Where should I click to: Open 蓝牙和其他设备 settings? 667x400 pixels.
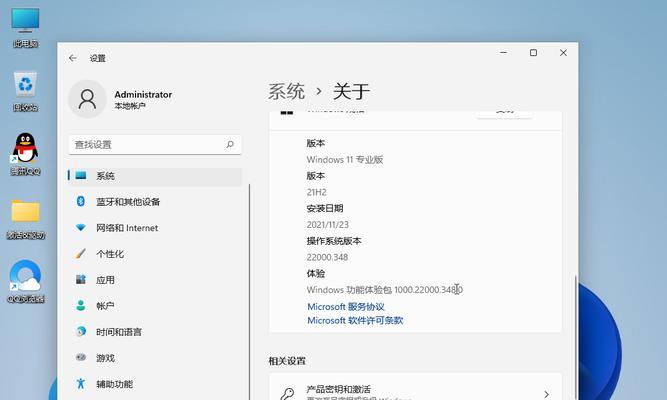(154, 202)
